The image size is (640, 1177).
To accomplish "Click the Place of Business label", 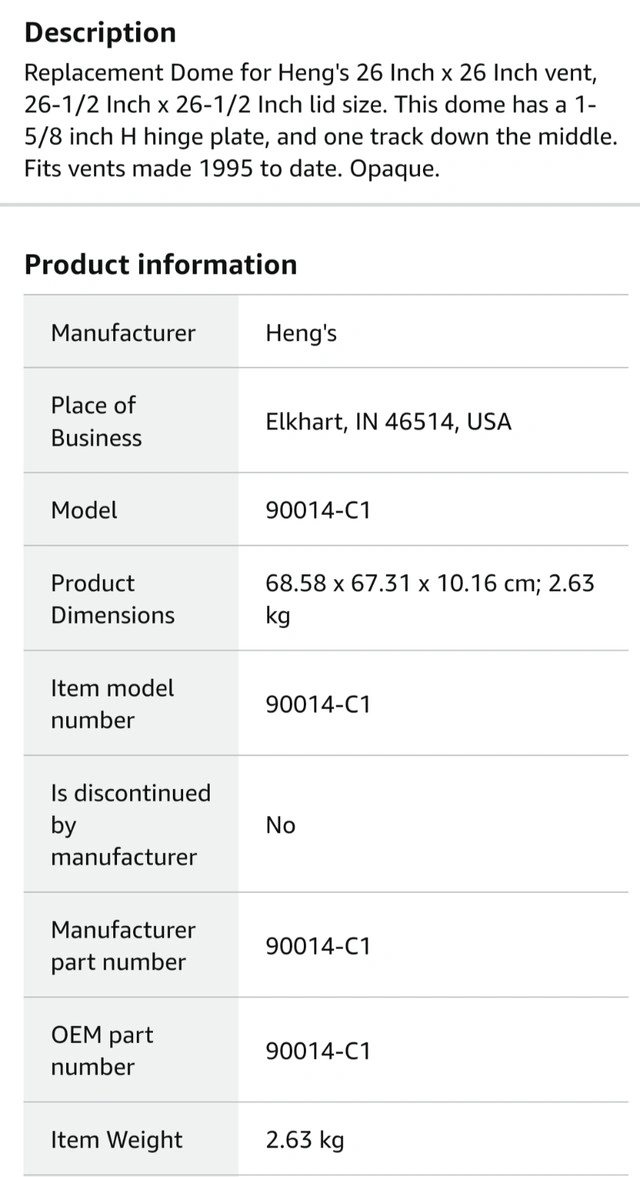I will (96, 421).
